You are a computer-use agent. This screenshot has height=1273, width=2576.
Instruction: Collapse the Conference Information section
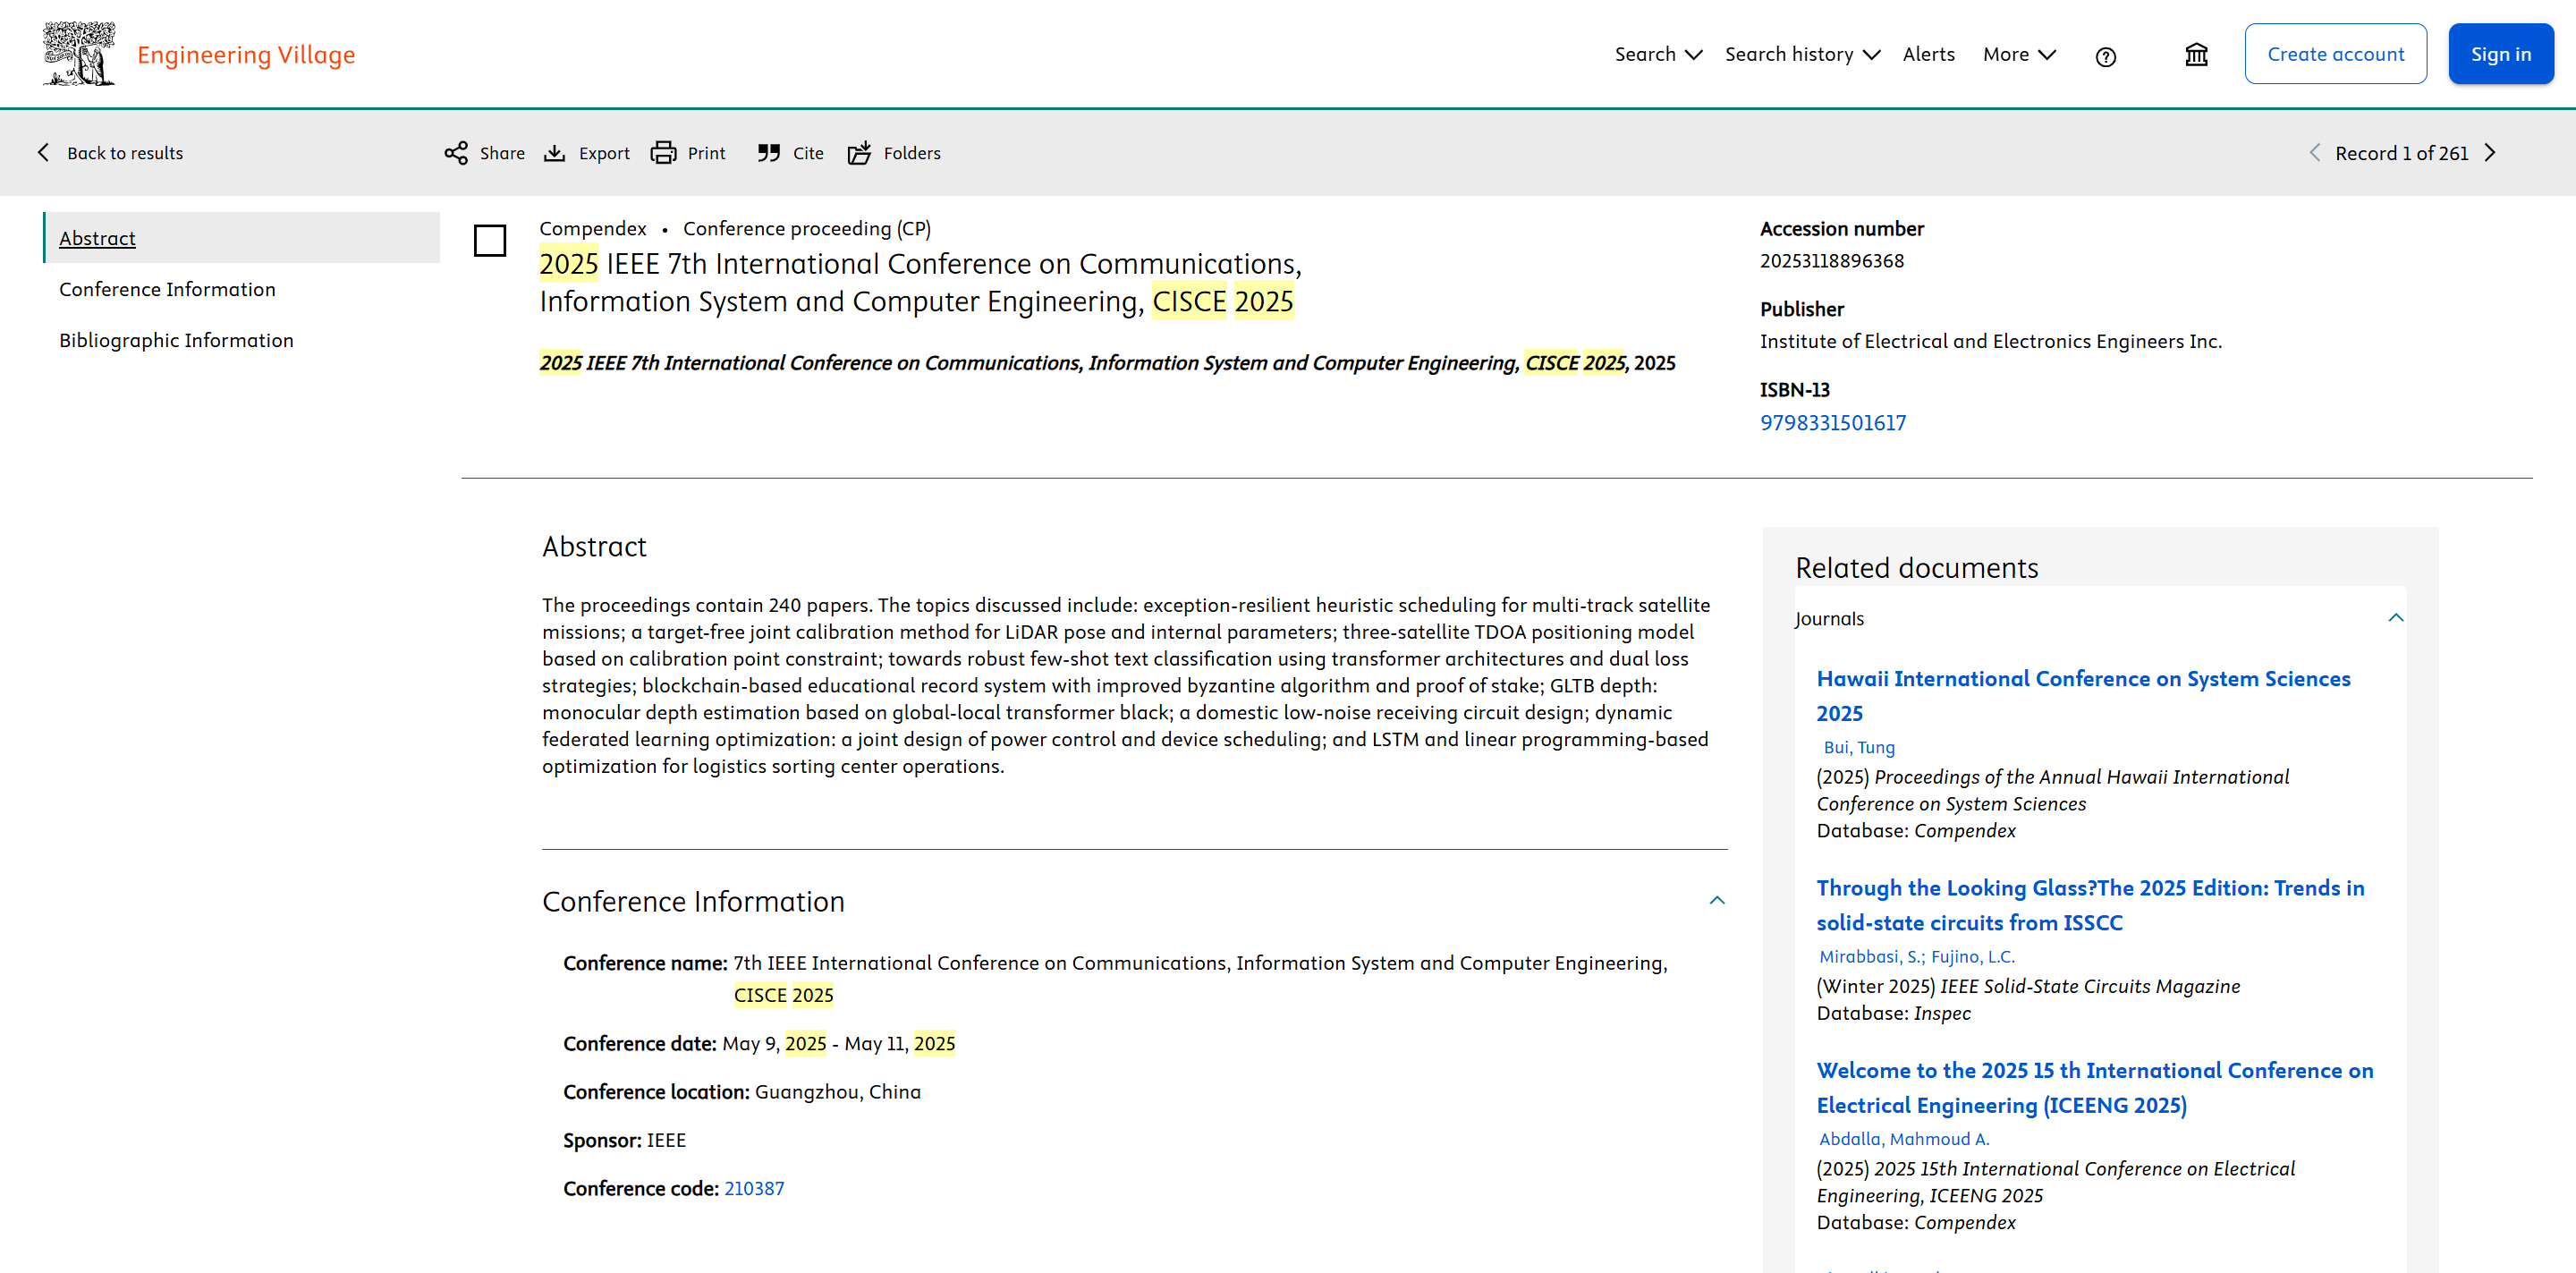click(x=1716, y=901)
